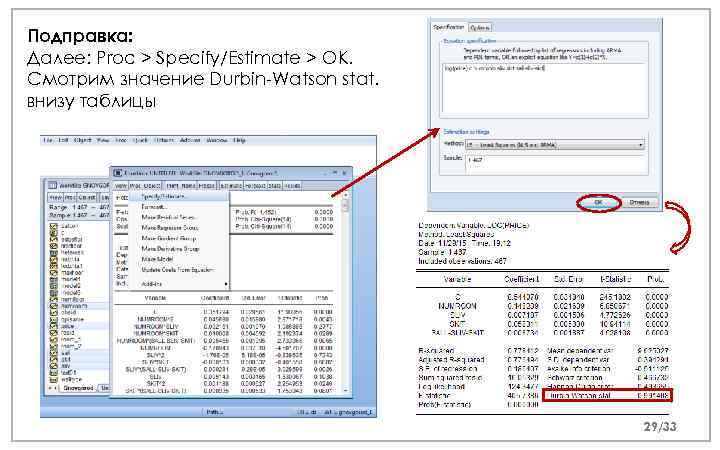The image size is (720, 450).
Task: Select the skit series icon in workfile
Action: tap(53, 360)
